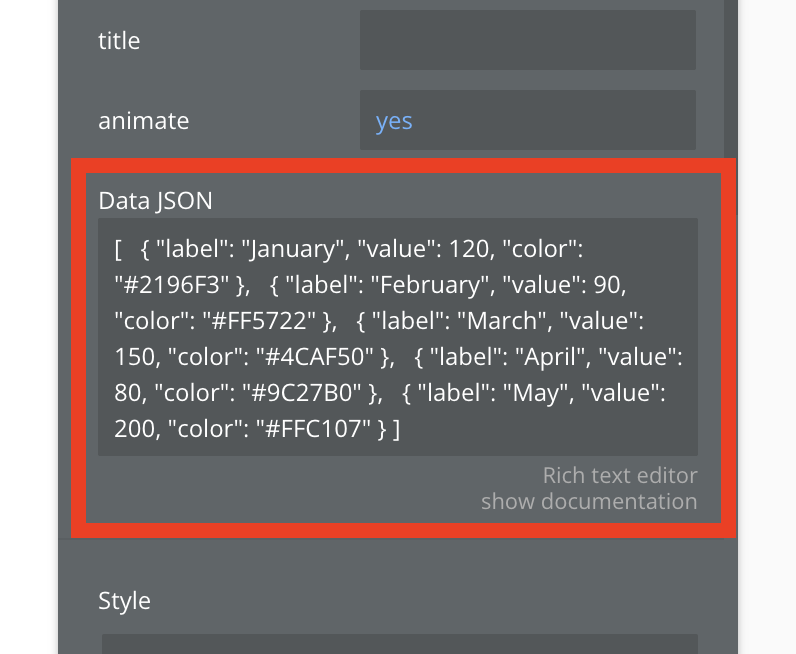The height and width of the screenshot is (654, 796).
Task: Toggle the animate "yes" value
Action: pyautogui.click(x=394, y=121)
